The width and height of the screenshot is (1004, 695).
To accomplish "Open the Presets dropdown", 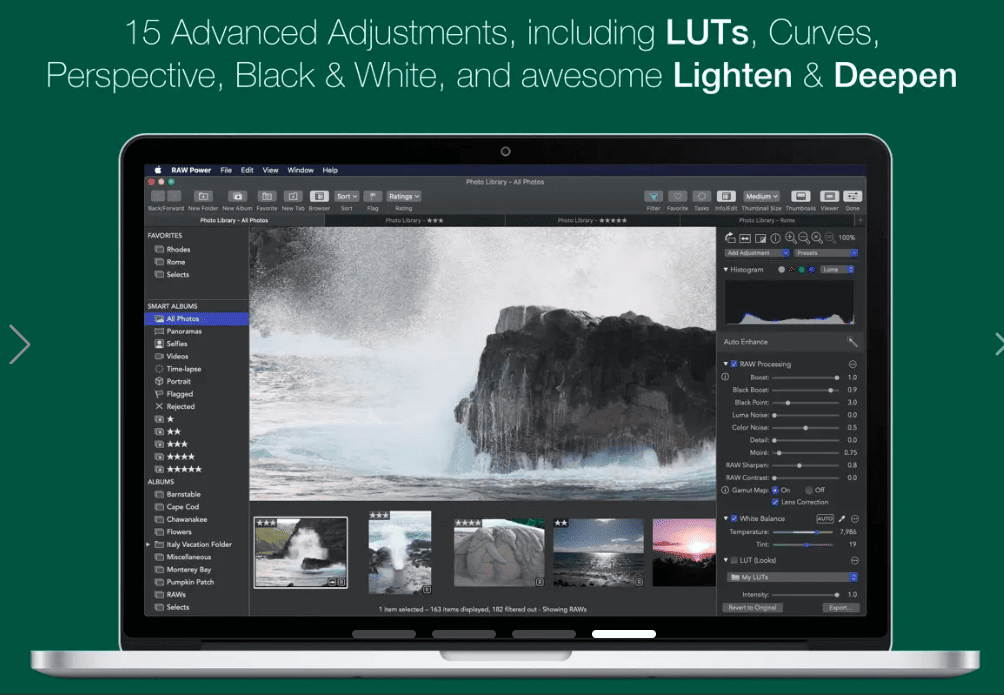I will (x=826, y=253).
